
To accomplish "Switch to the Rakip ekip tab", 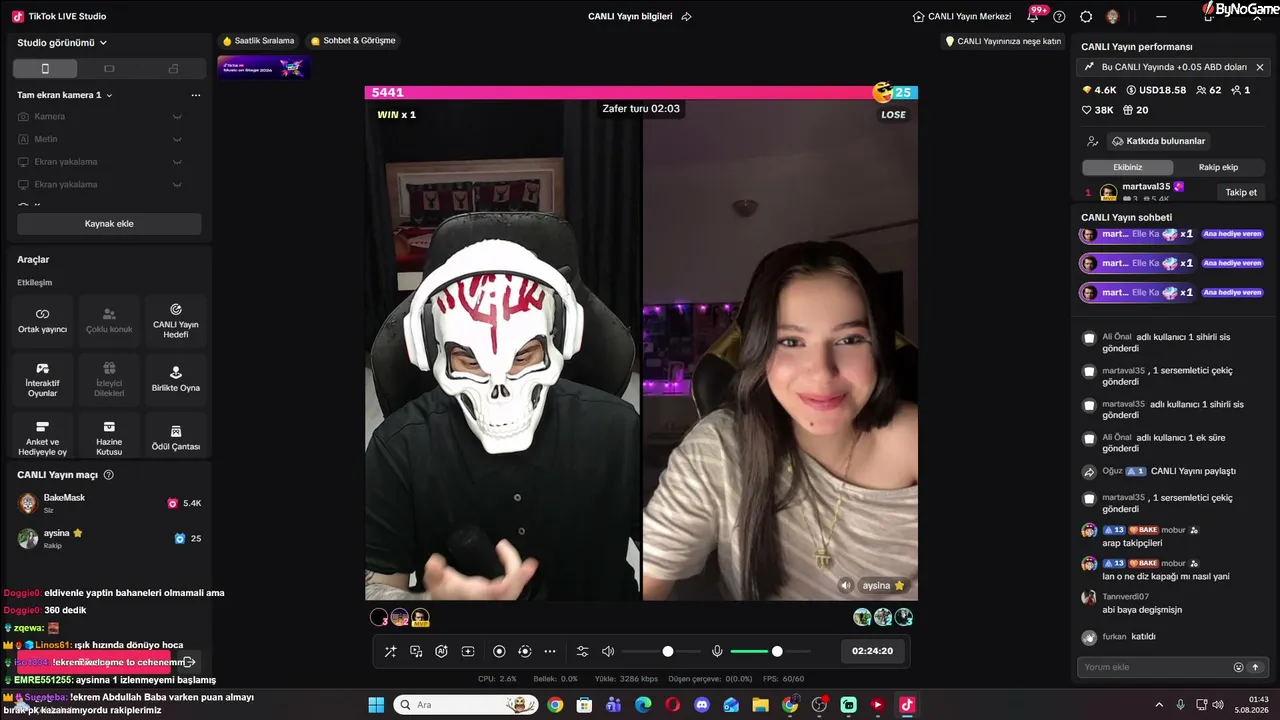I will tap(1218, 167).
